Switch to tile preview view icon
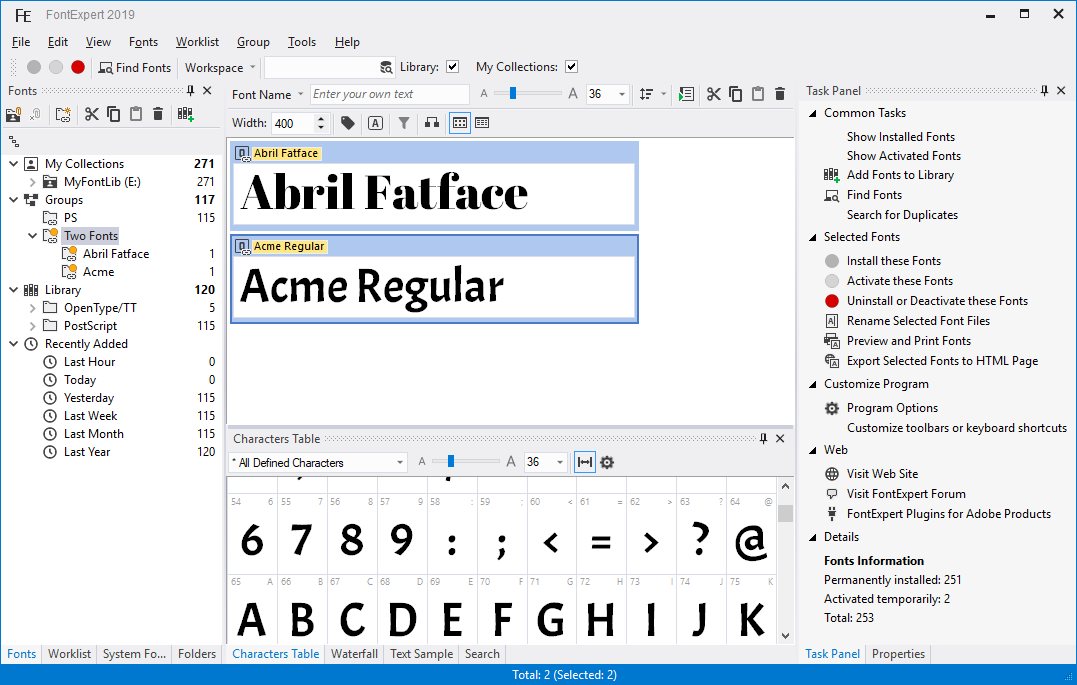This screenshot has height=685, width=1077. pos(460,123)
